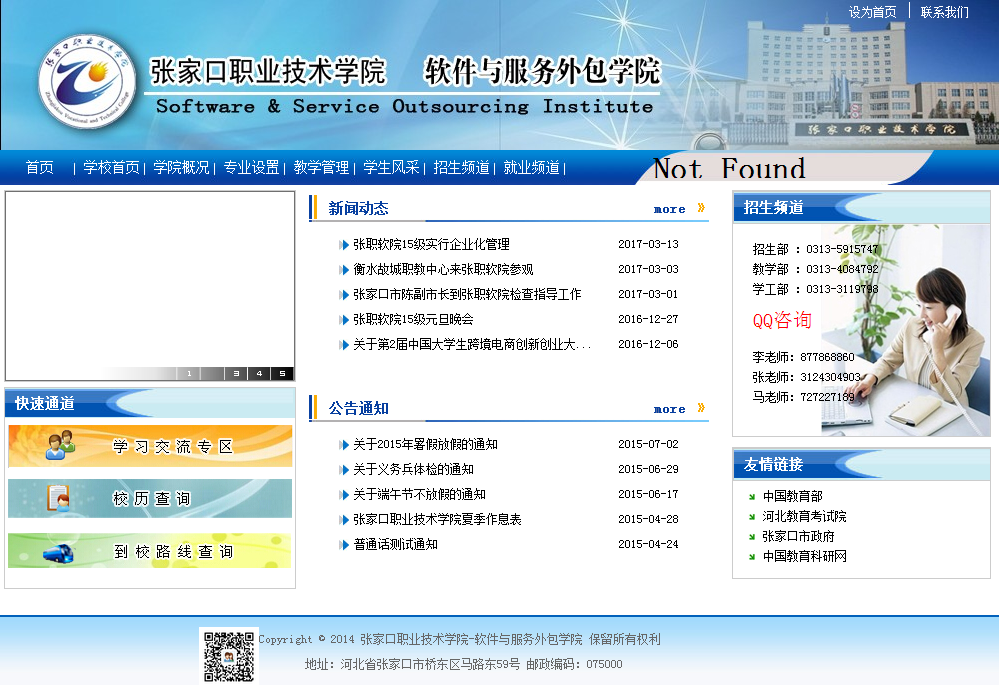
Task: Open the 河北教育考试院 friendly link
Action: pos(804,517)
